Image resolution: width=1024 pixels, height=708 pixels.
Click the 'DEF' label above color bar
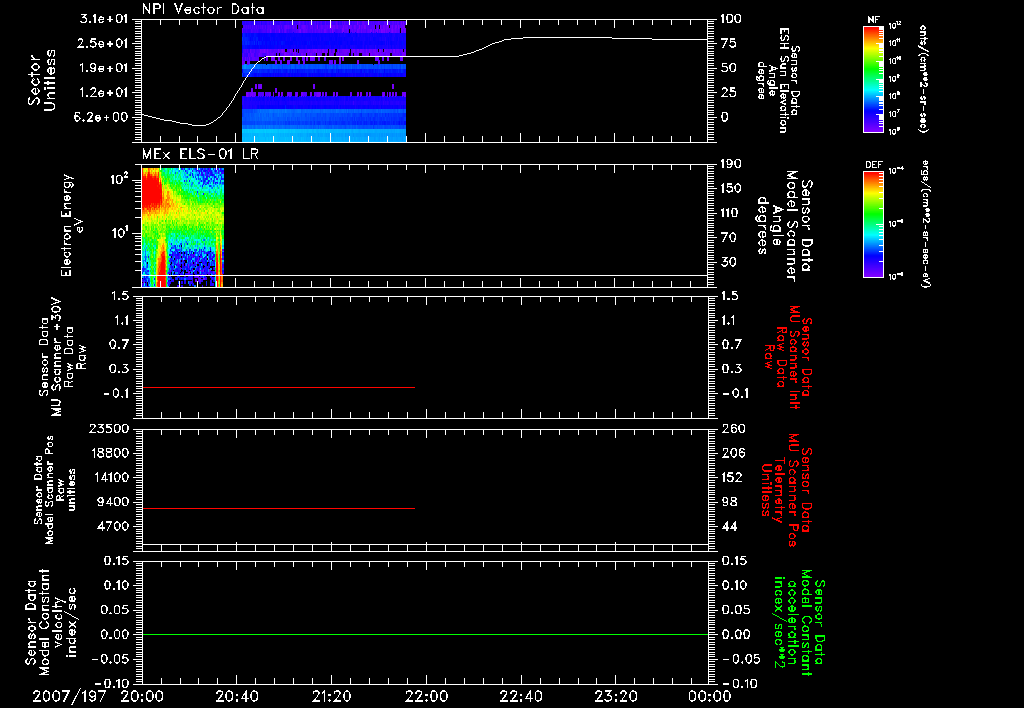[x=874, y=165]
